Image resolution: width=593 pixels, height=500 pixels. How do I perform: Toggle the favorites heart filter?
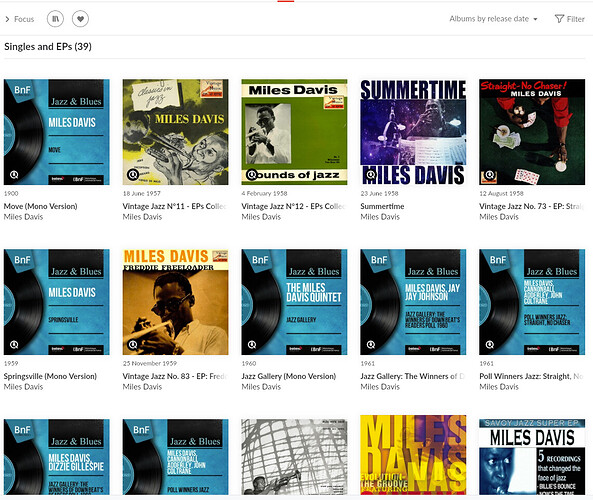(80, 19)
